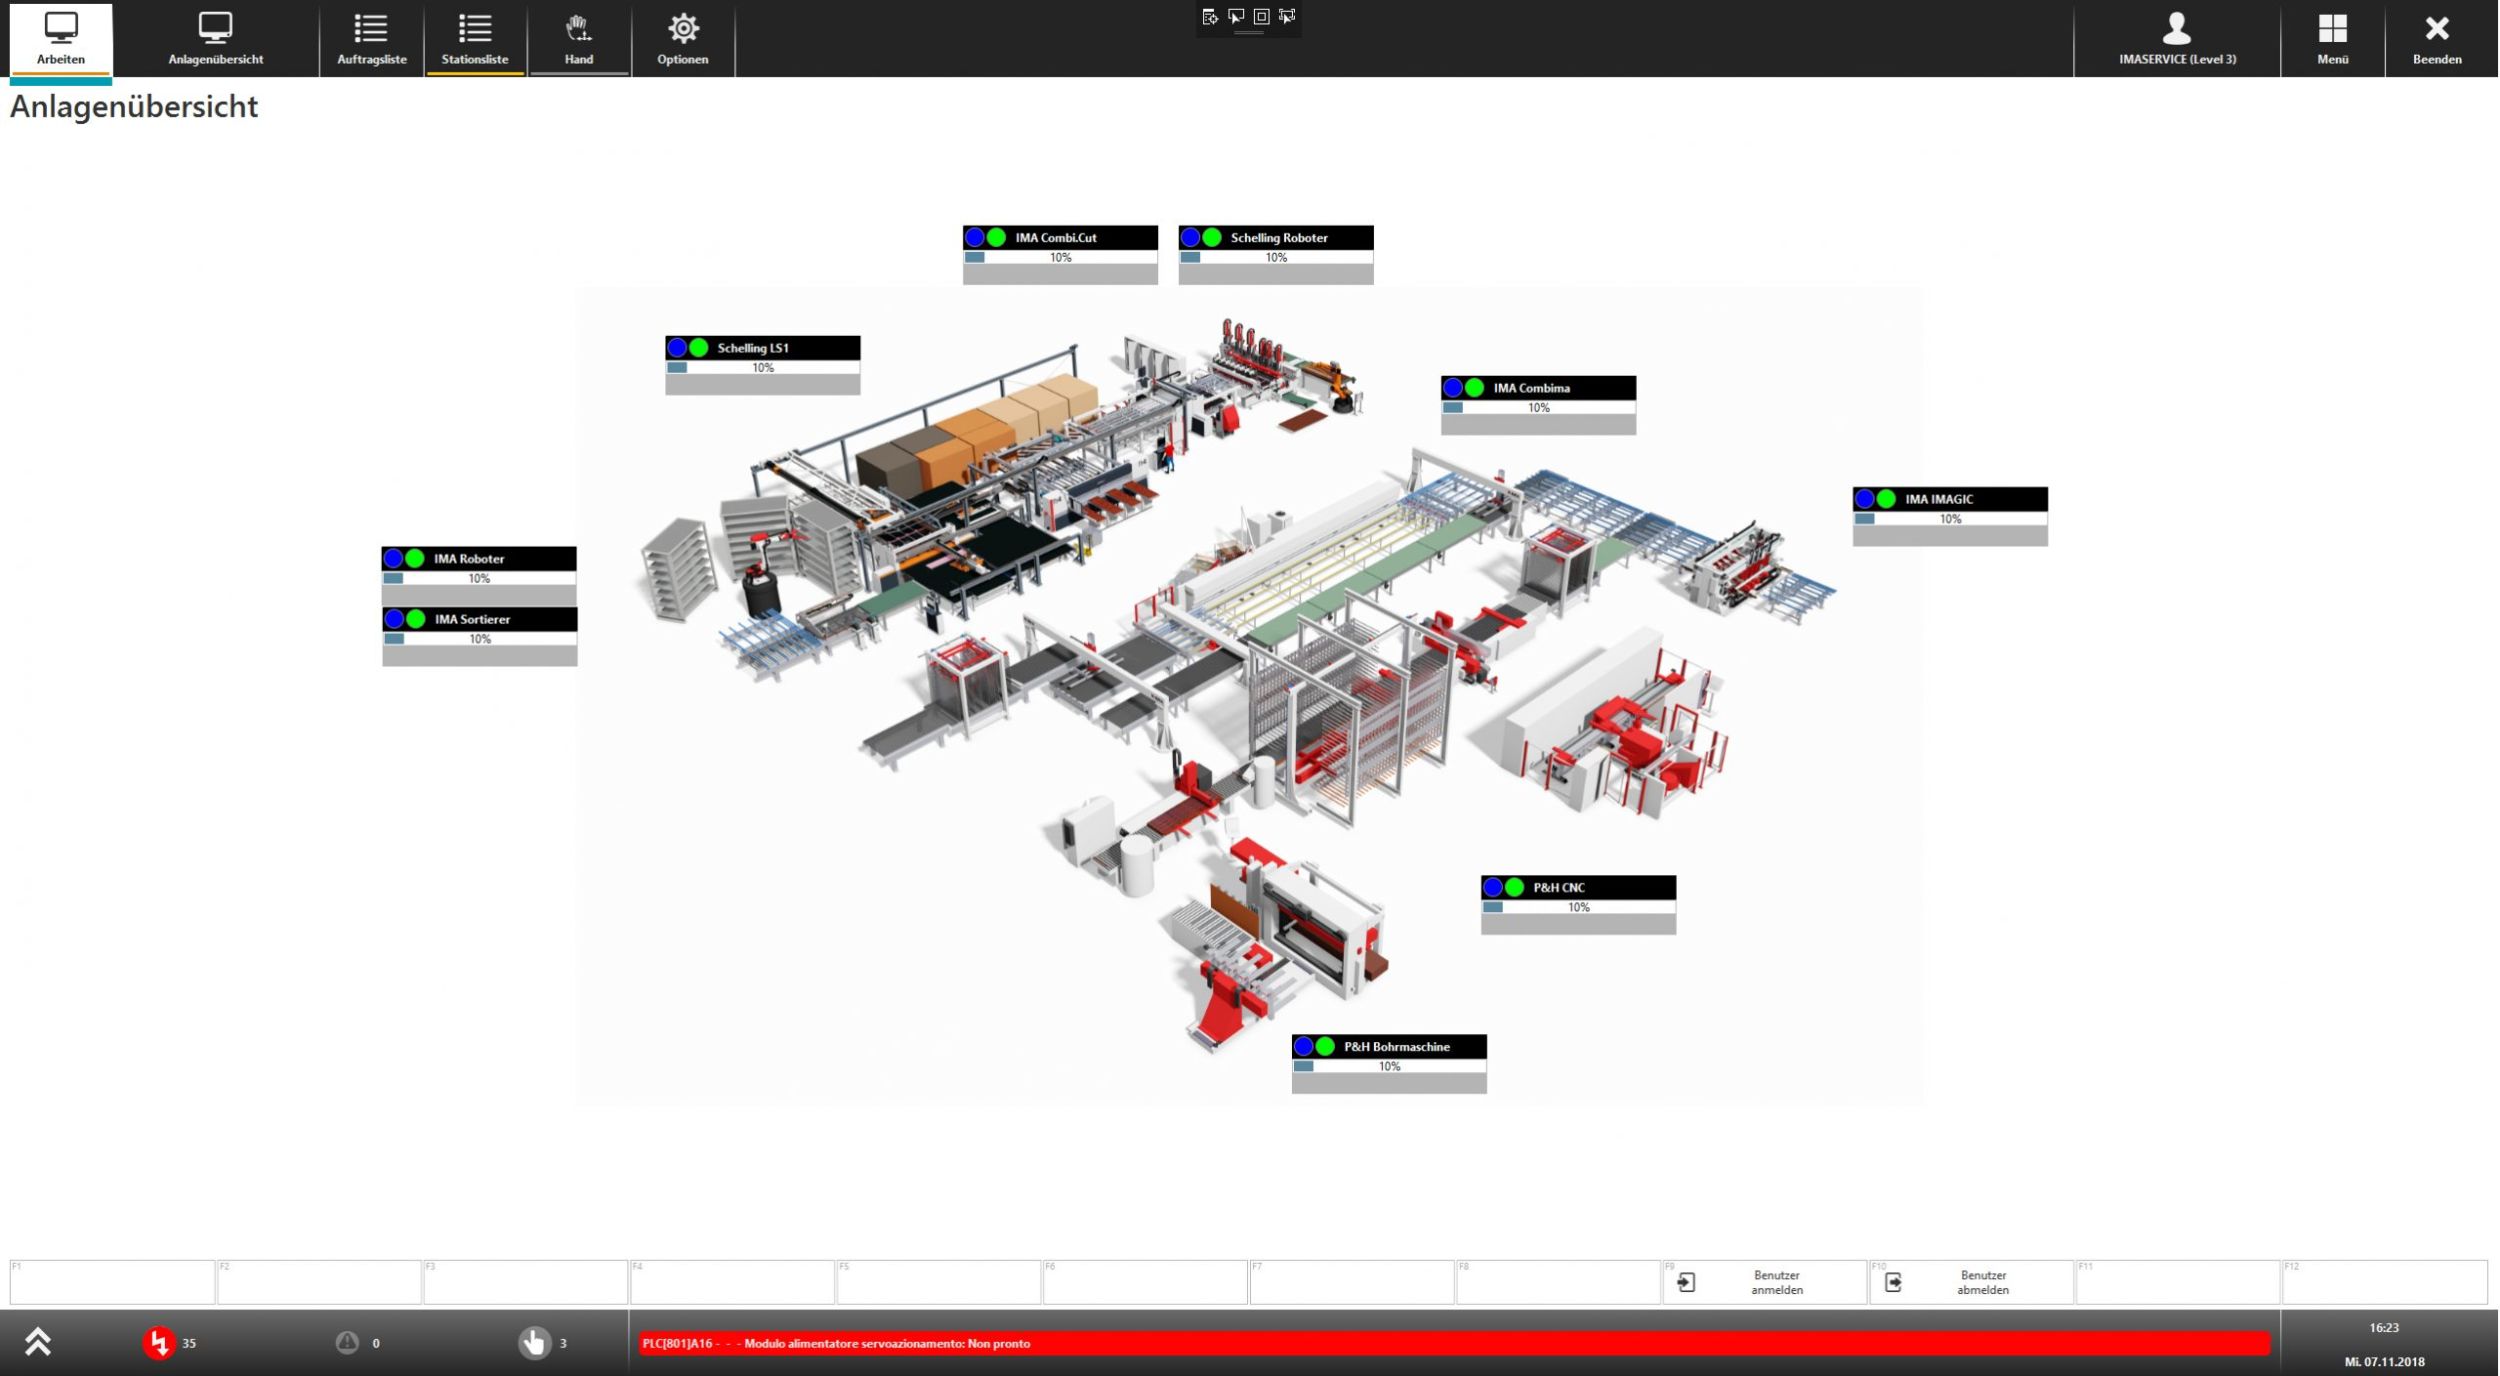Screen dimensions: 2500x1376
Task: Open Optionen gear settings
Action: 683,29
